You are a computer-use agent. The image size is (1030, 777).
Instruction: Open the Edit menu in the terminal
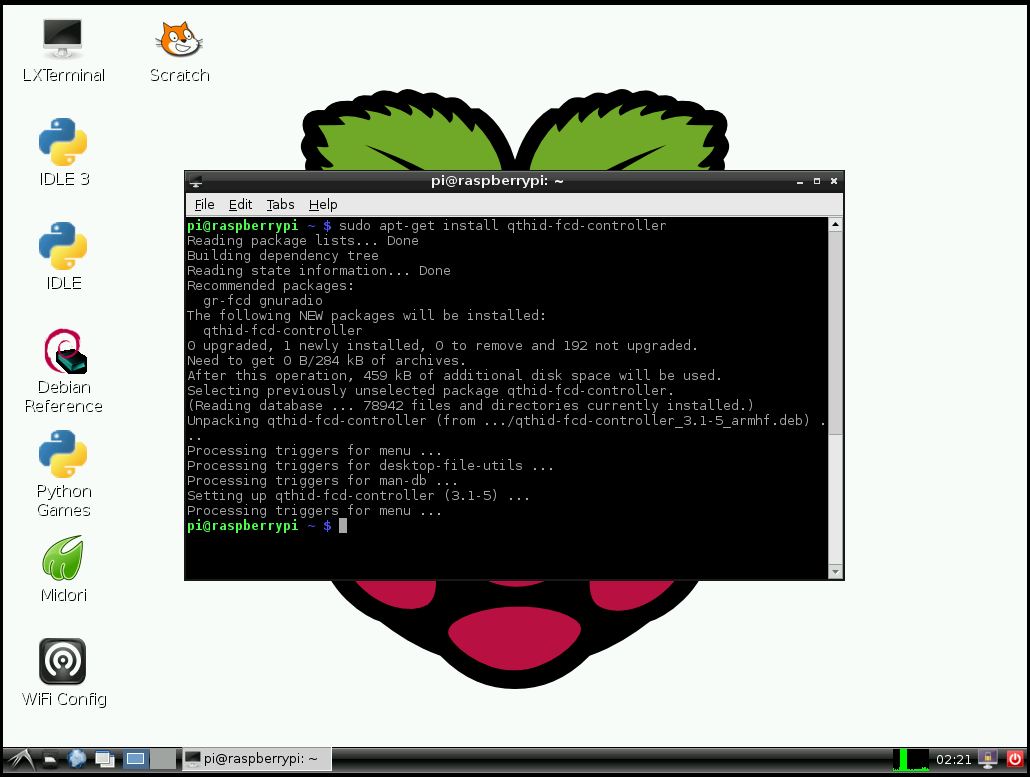(240, 204)
